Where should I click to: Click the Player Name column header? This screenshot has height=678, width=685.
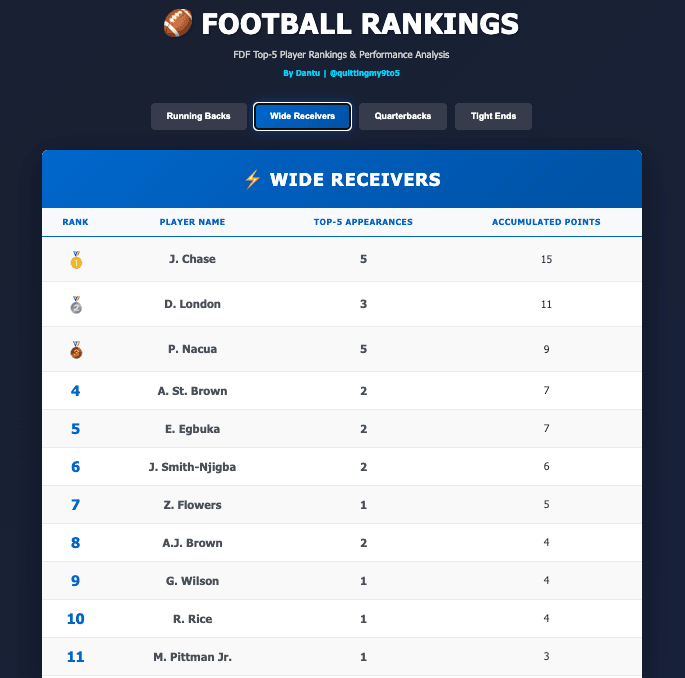tap(192, 222)
